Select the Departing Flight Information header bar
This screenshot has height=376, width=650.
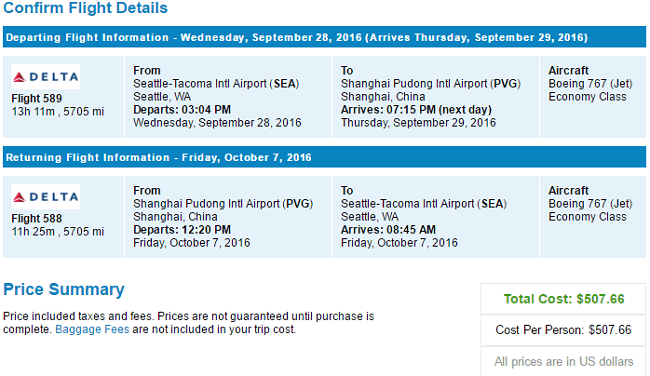tap(324, 37)
